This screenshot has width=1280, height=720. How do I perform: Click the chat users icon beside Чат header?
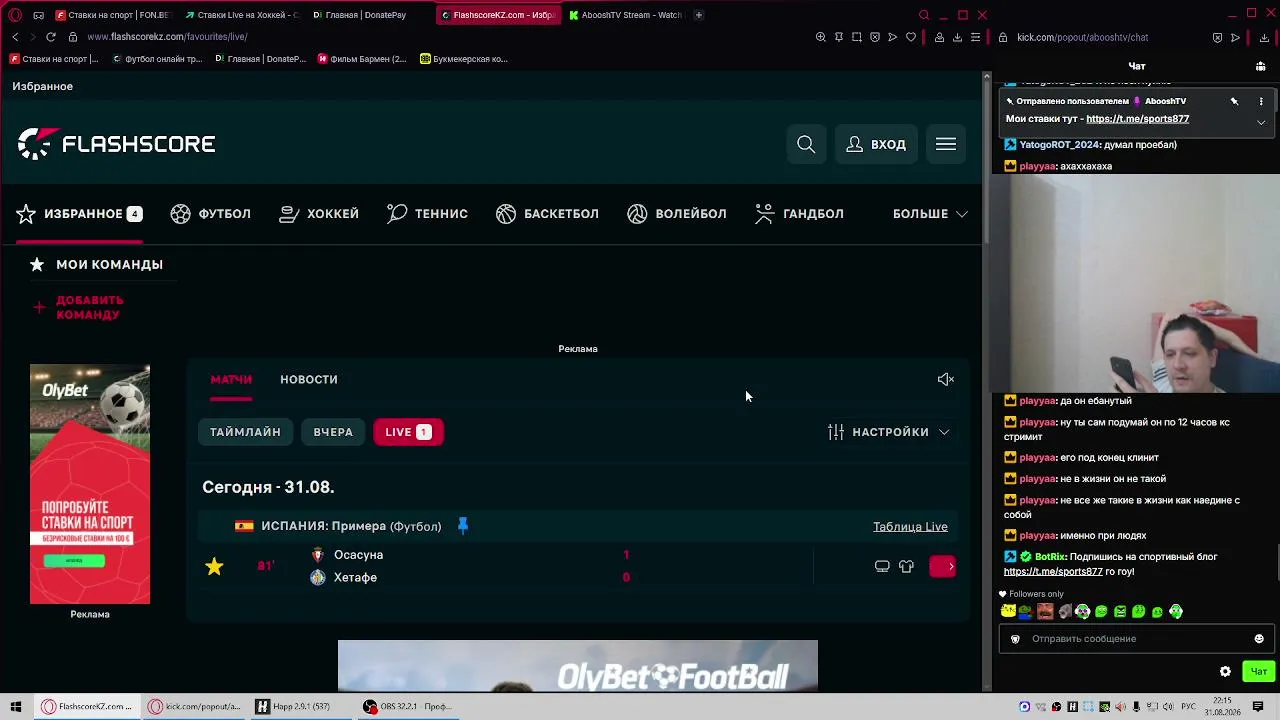coord(1260,66)
